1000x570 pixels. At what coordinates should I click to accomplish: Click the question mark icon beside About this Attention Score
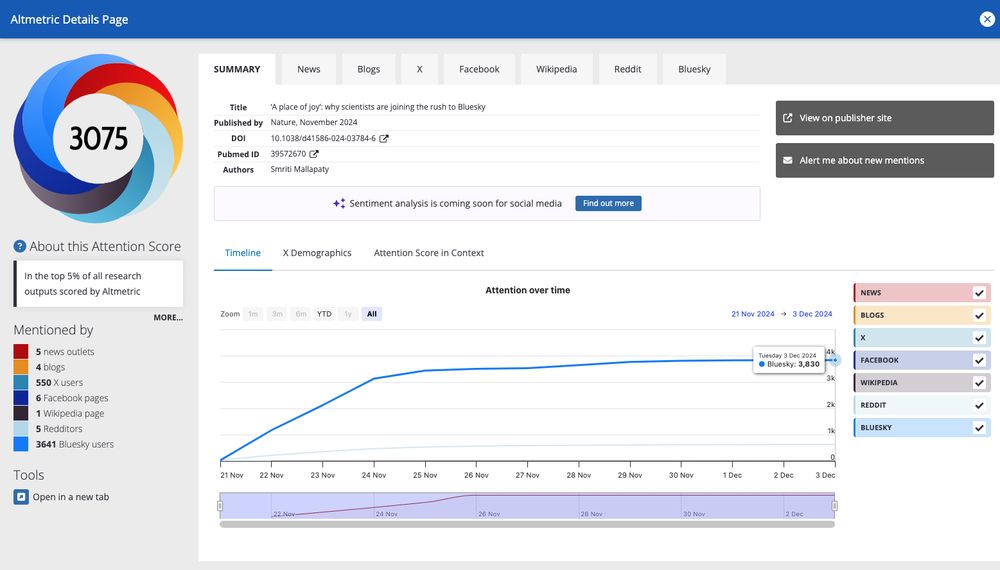(20, 246)
